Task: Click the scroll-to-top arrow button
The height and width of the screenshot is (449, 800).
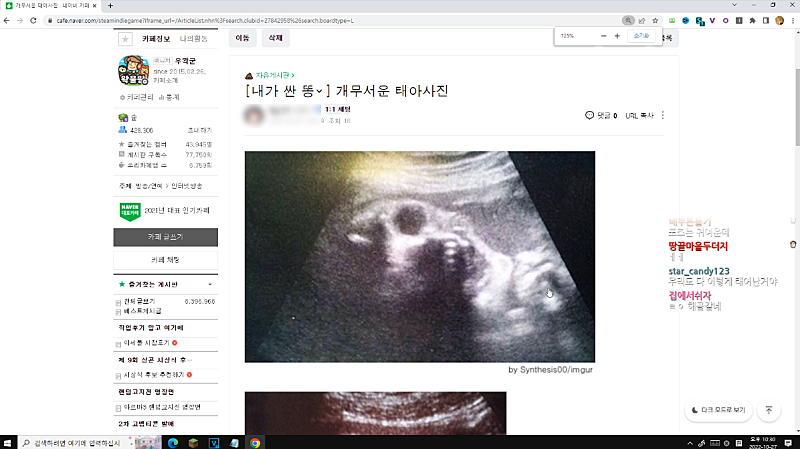Action: [769, 410]
